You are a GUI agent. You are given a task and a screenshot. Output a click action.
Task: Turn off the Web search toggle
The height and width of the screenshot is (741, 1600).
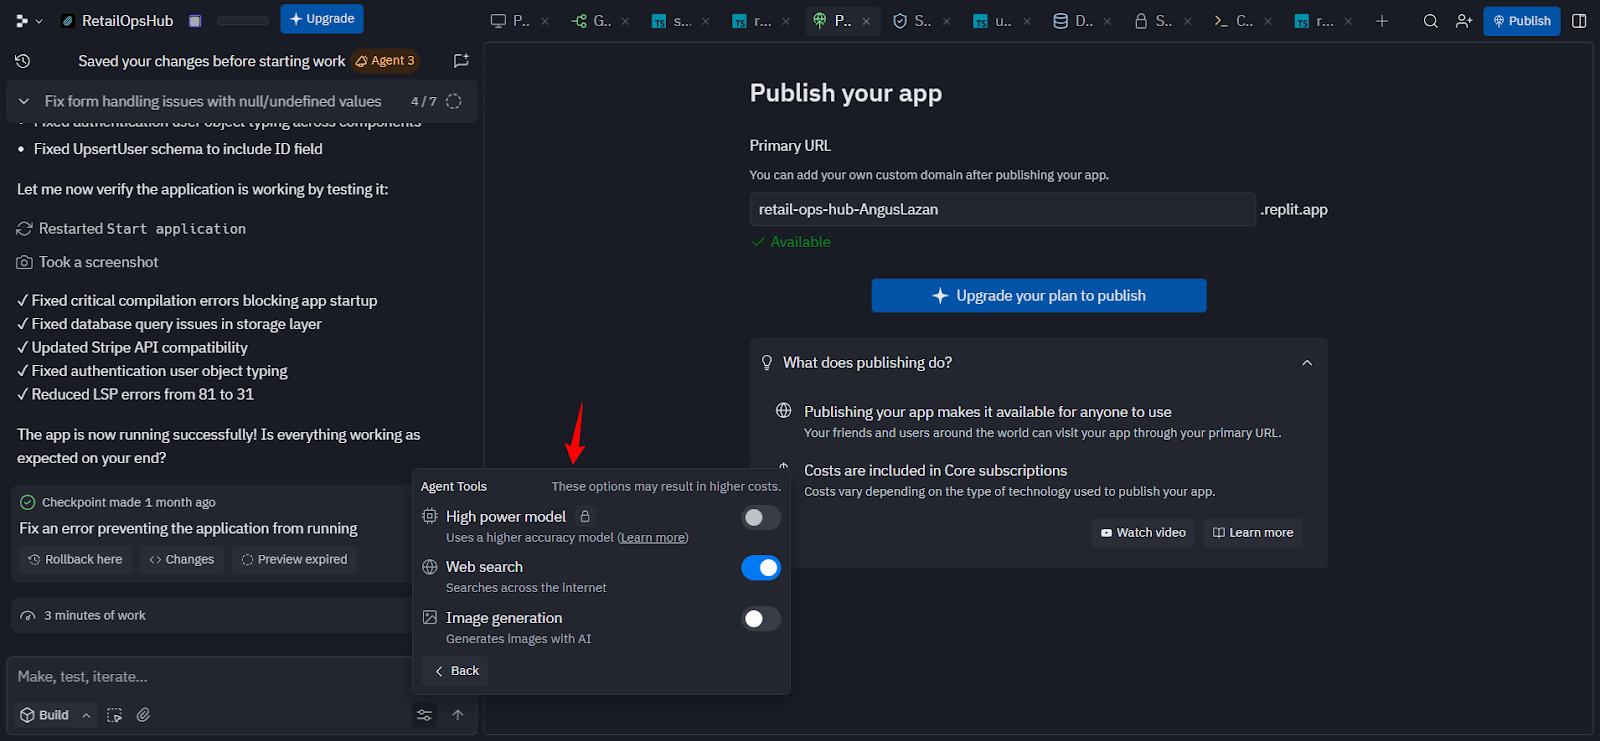pyautogui.click(x=761, y=568)
